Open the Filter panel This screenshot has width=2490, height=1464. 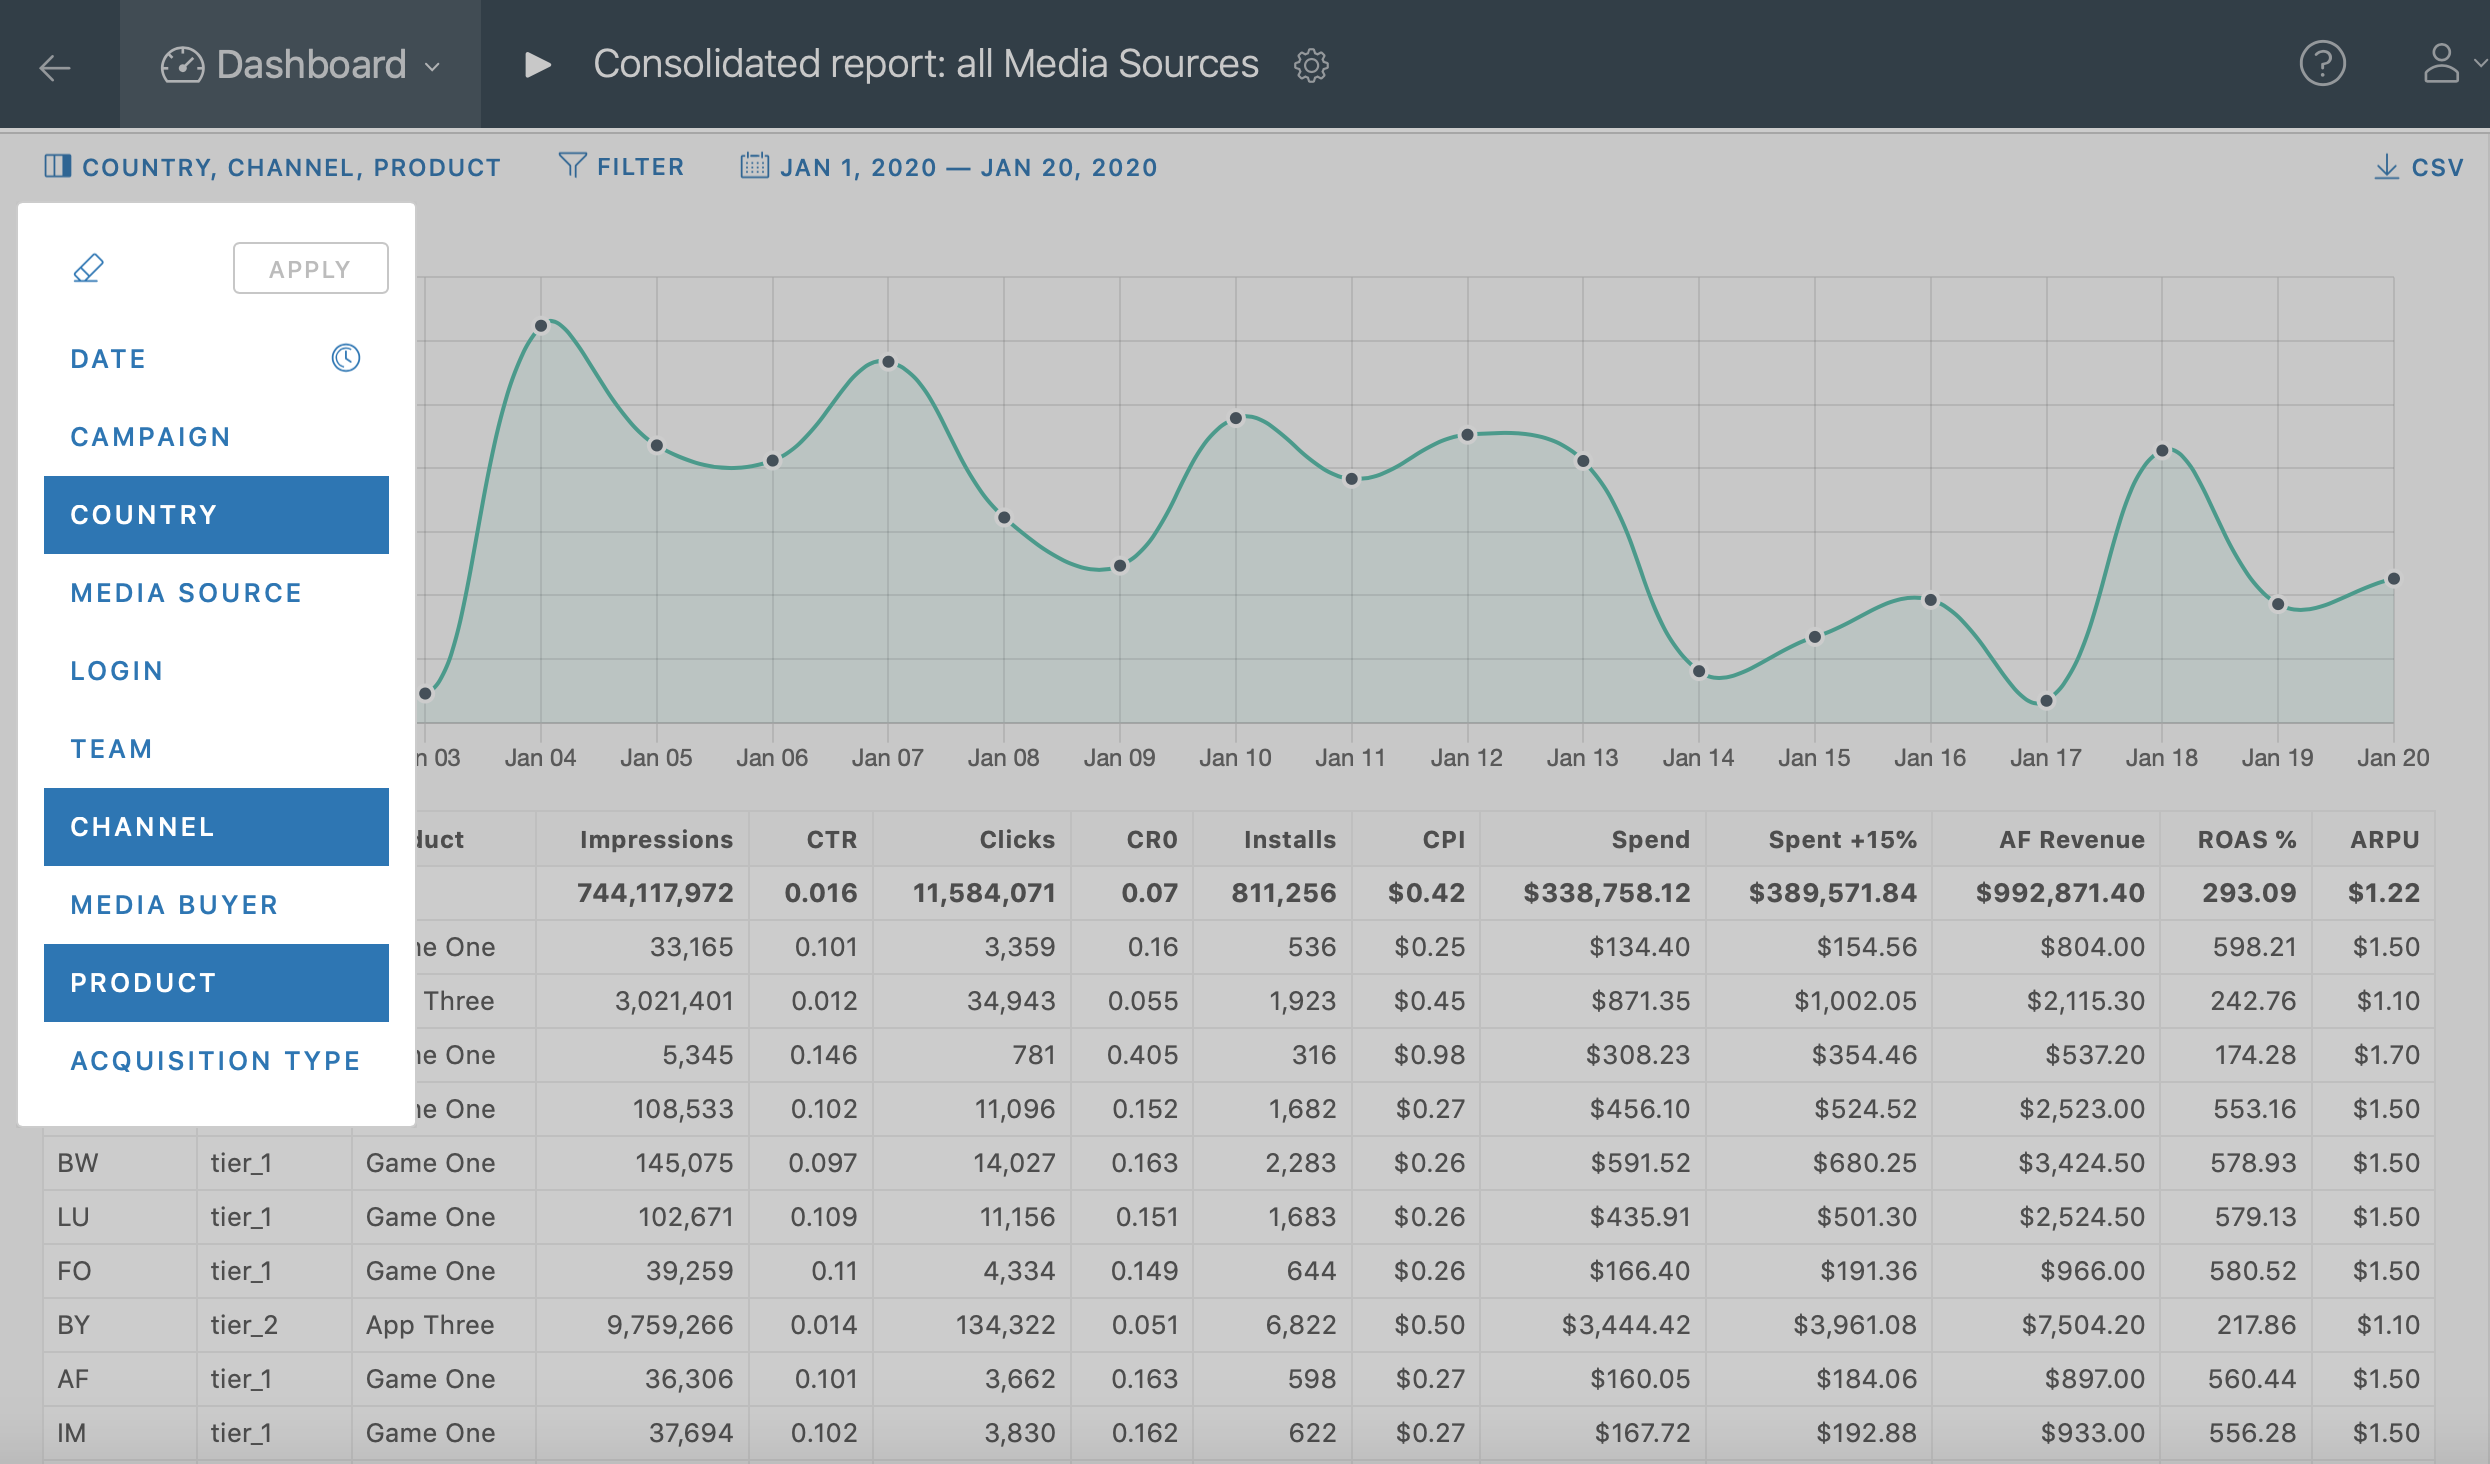click(x=621, y=167)
